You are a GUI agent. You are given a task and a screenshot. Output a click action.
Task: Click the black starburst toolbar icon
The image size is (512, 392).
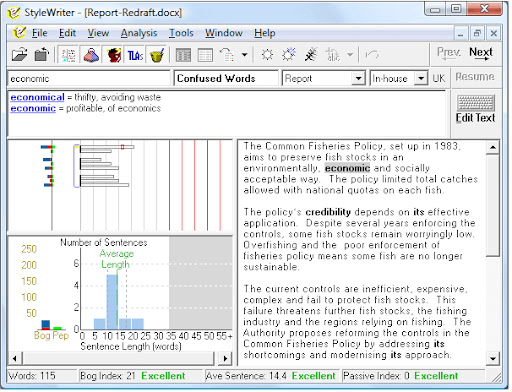coord(311,55)
